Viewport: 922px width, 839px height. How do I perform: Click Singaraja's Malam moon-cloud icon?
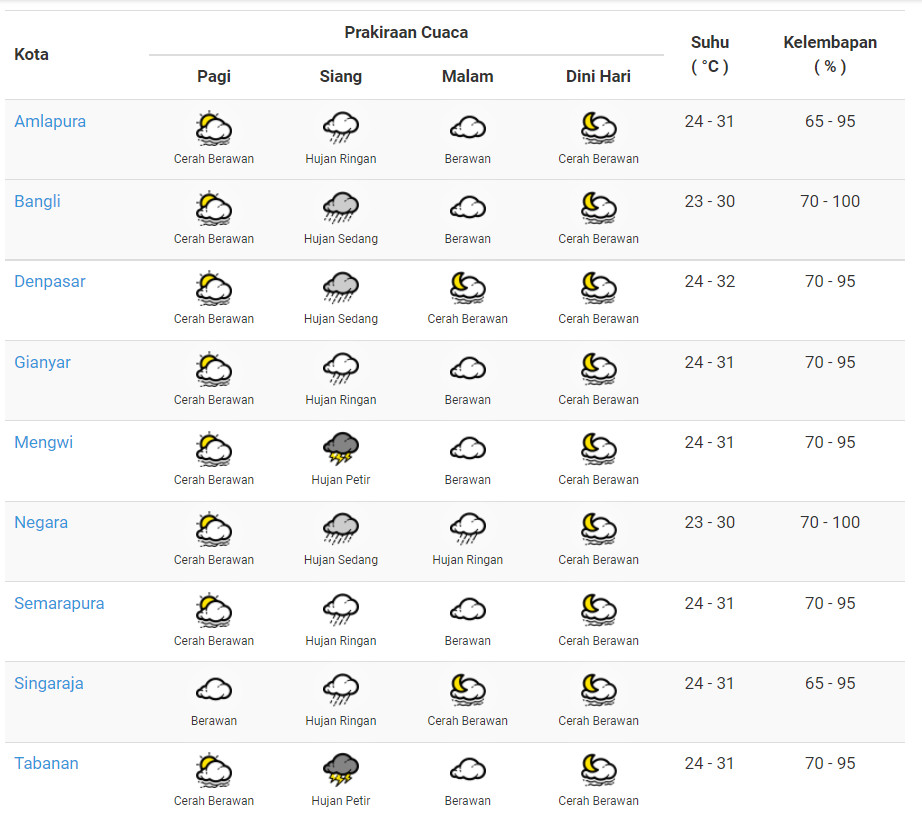(467, 690)
